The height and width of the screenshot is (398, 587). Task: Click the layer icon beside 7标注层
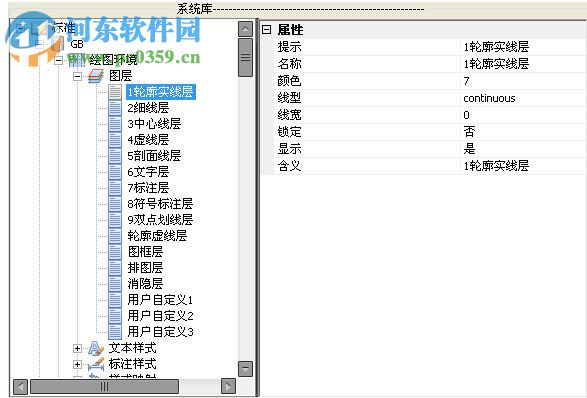click(x=115, y=188)
